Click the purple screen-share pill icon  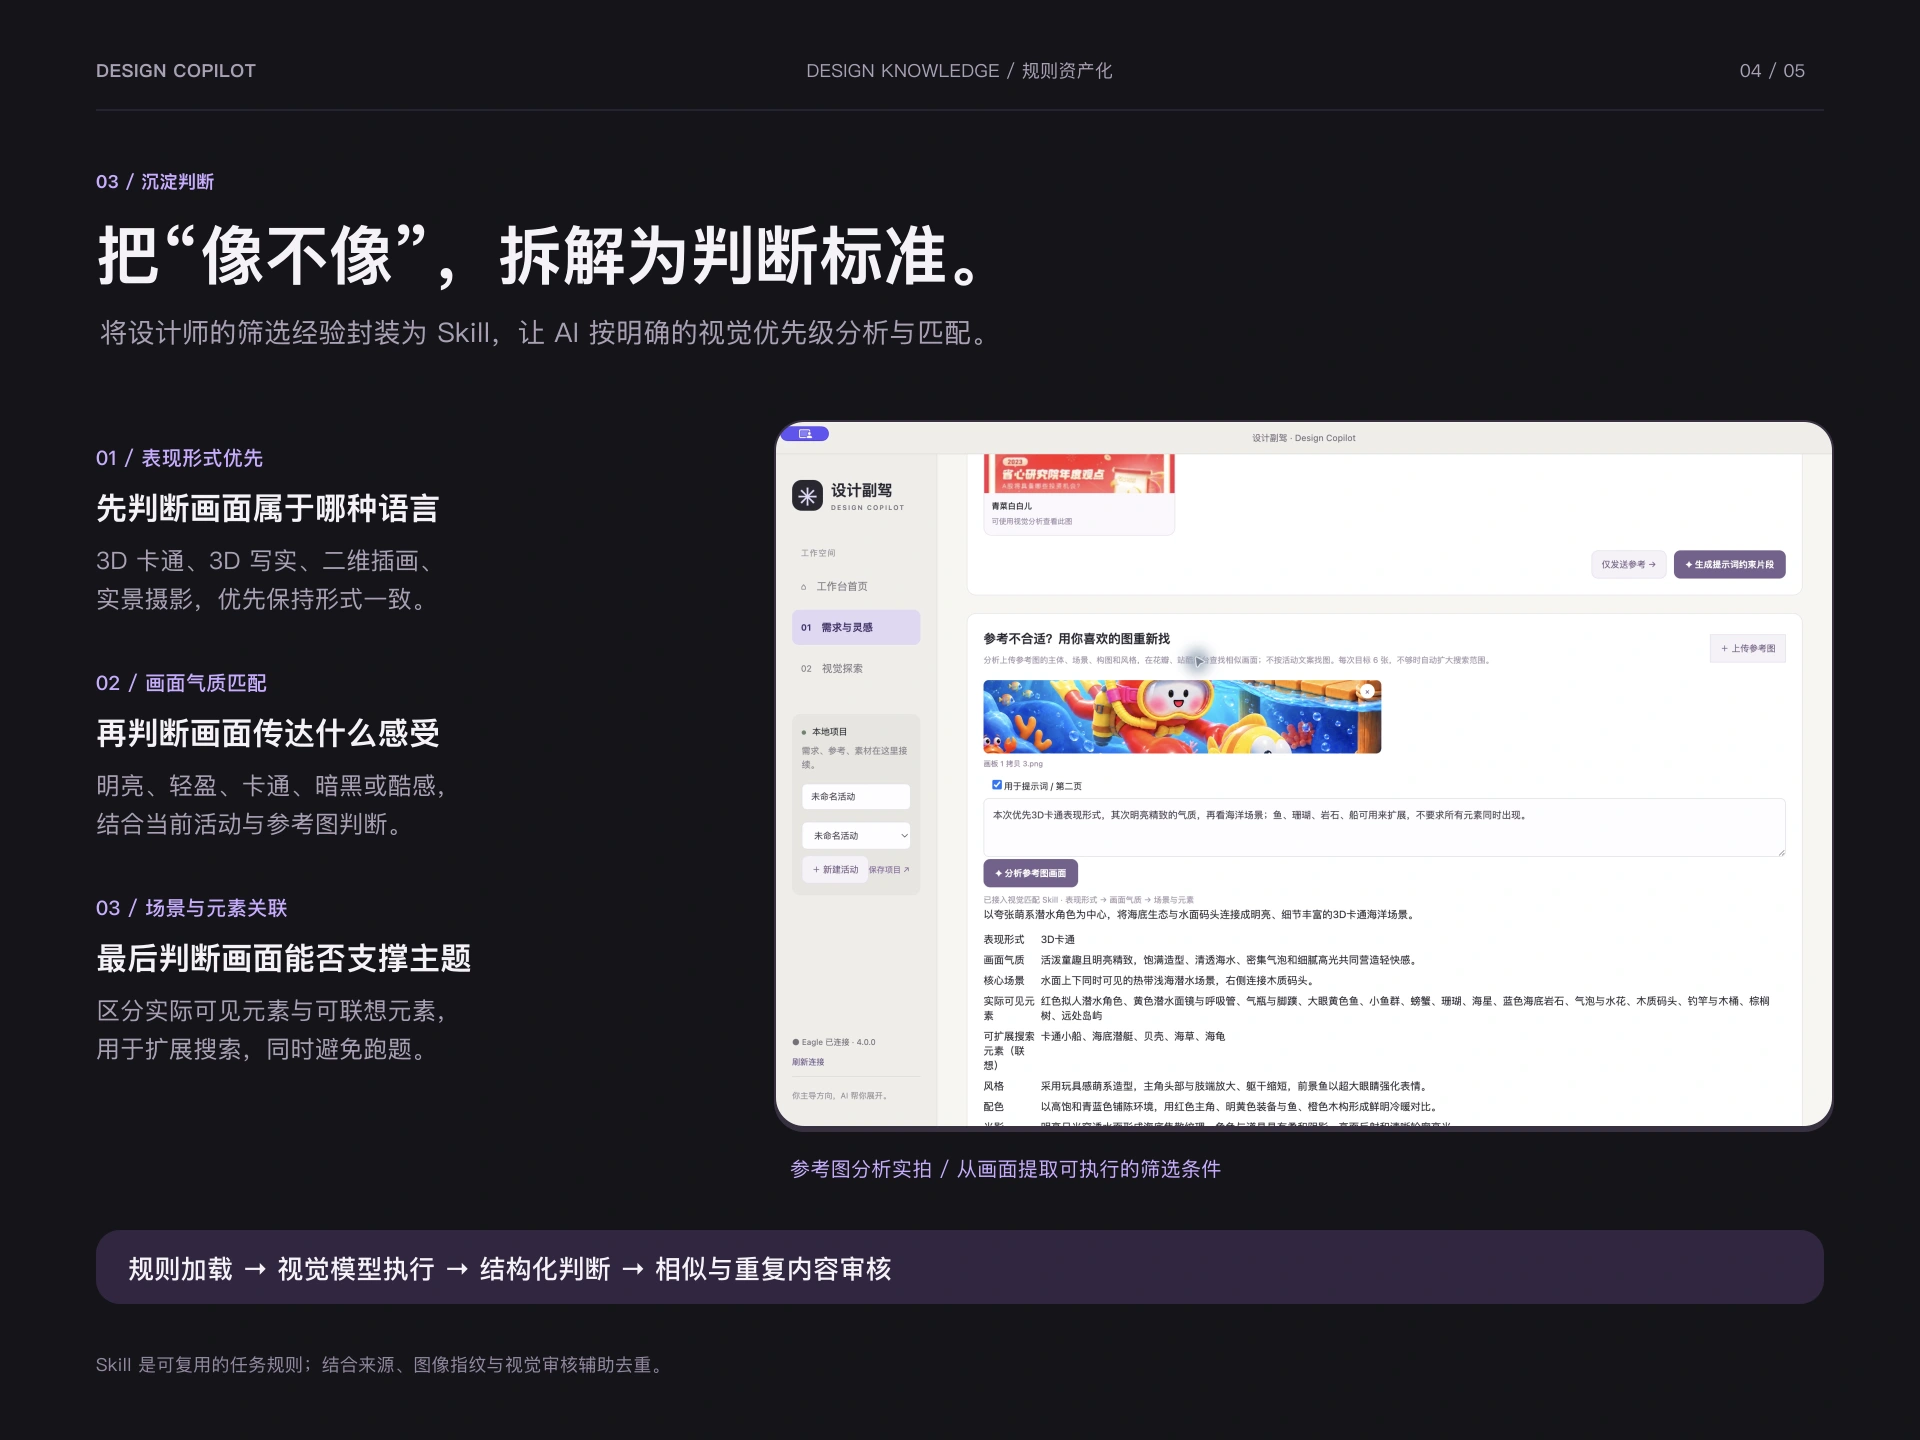pyautogui.click(x=805, y=434)
